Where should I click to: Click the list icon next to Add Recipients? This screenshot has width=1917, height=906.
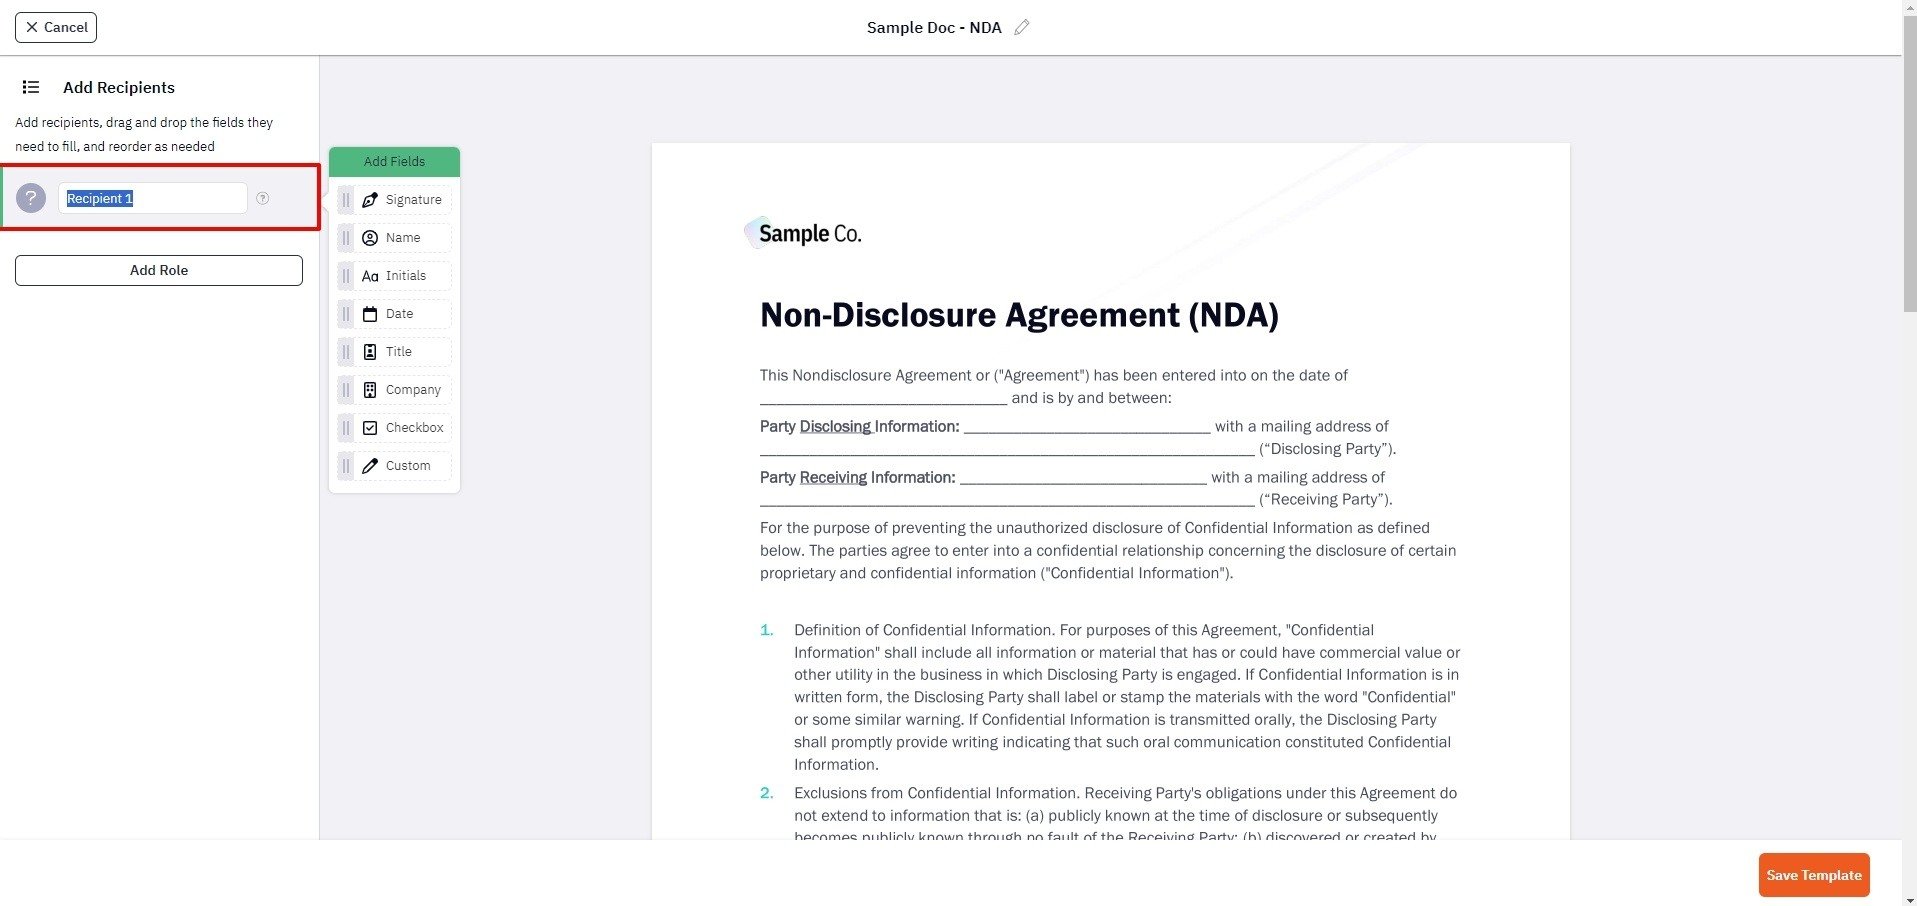[x=31, y=87]
